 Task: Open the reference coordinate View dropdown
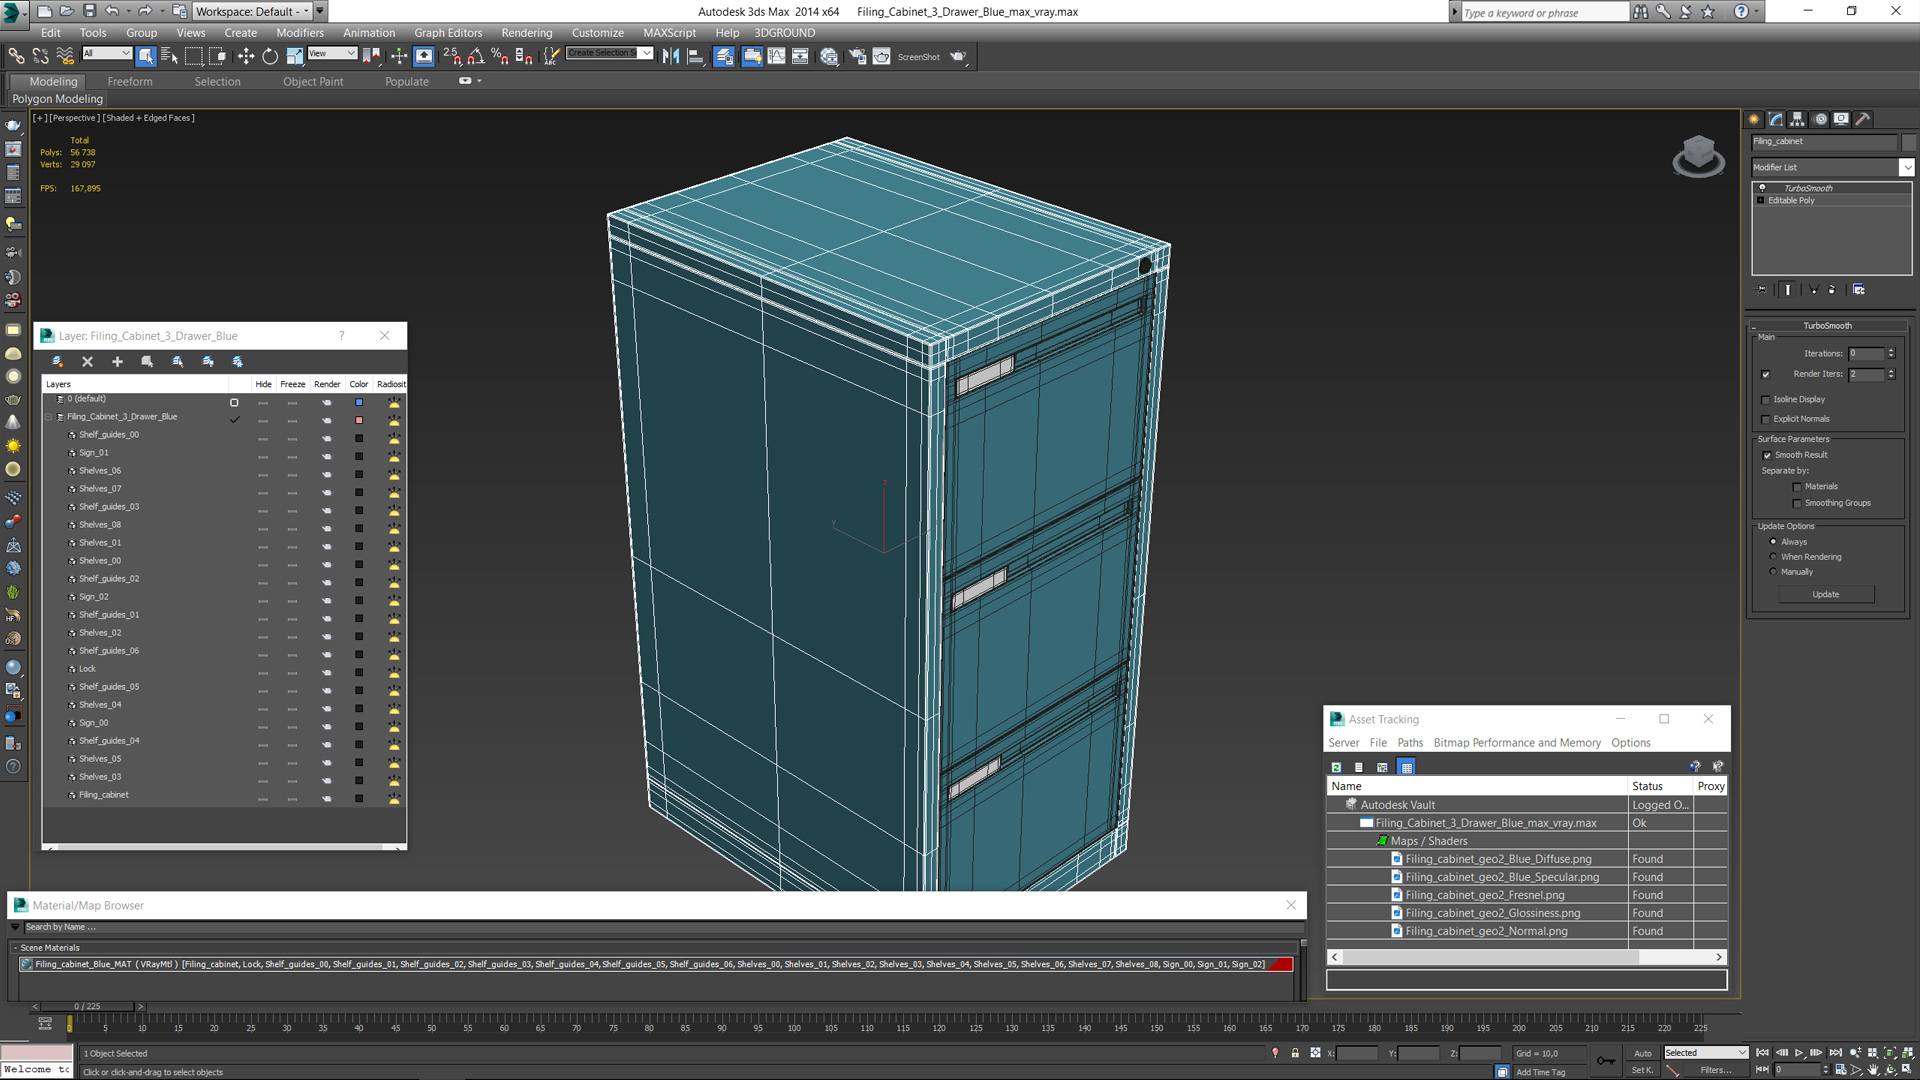pyautogui.click(x=332, y=54)
